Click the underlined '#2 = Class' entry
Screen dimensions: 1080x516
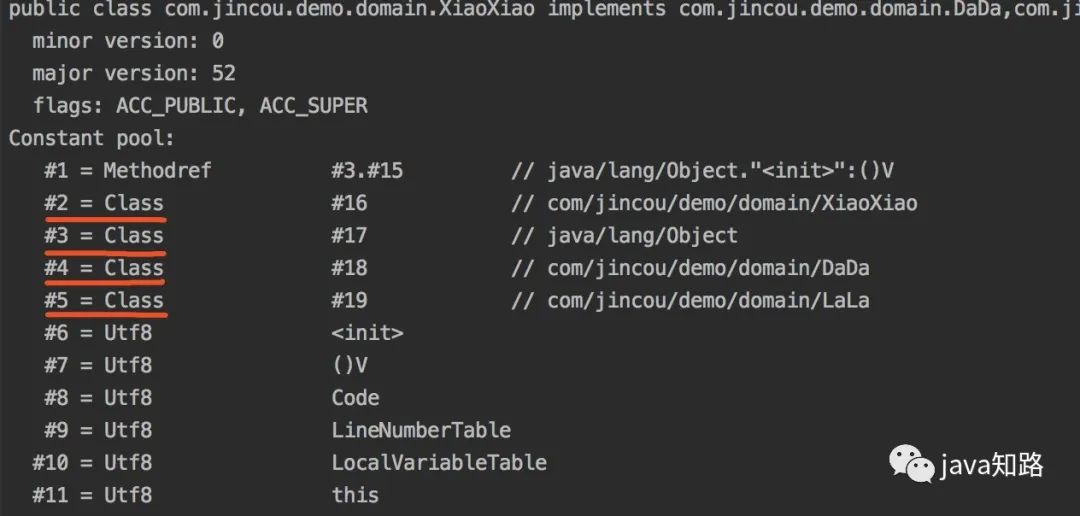click(x=104, y=203)
